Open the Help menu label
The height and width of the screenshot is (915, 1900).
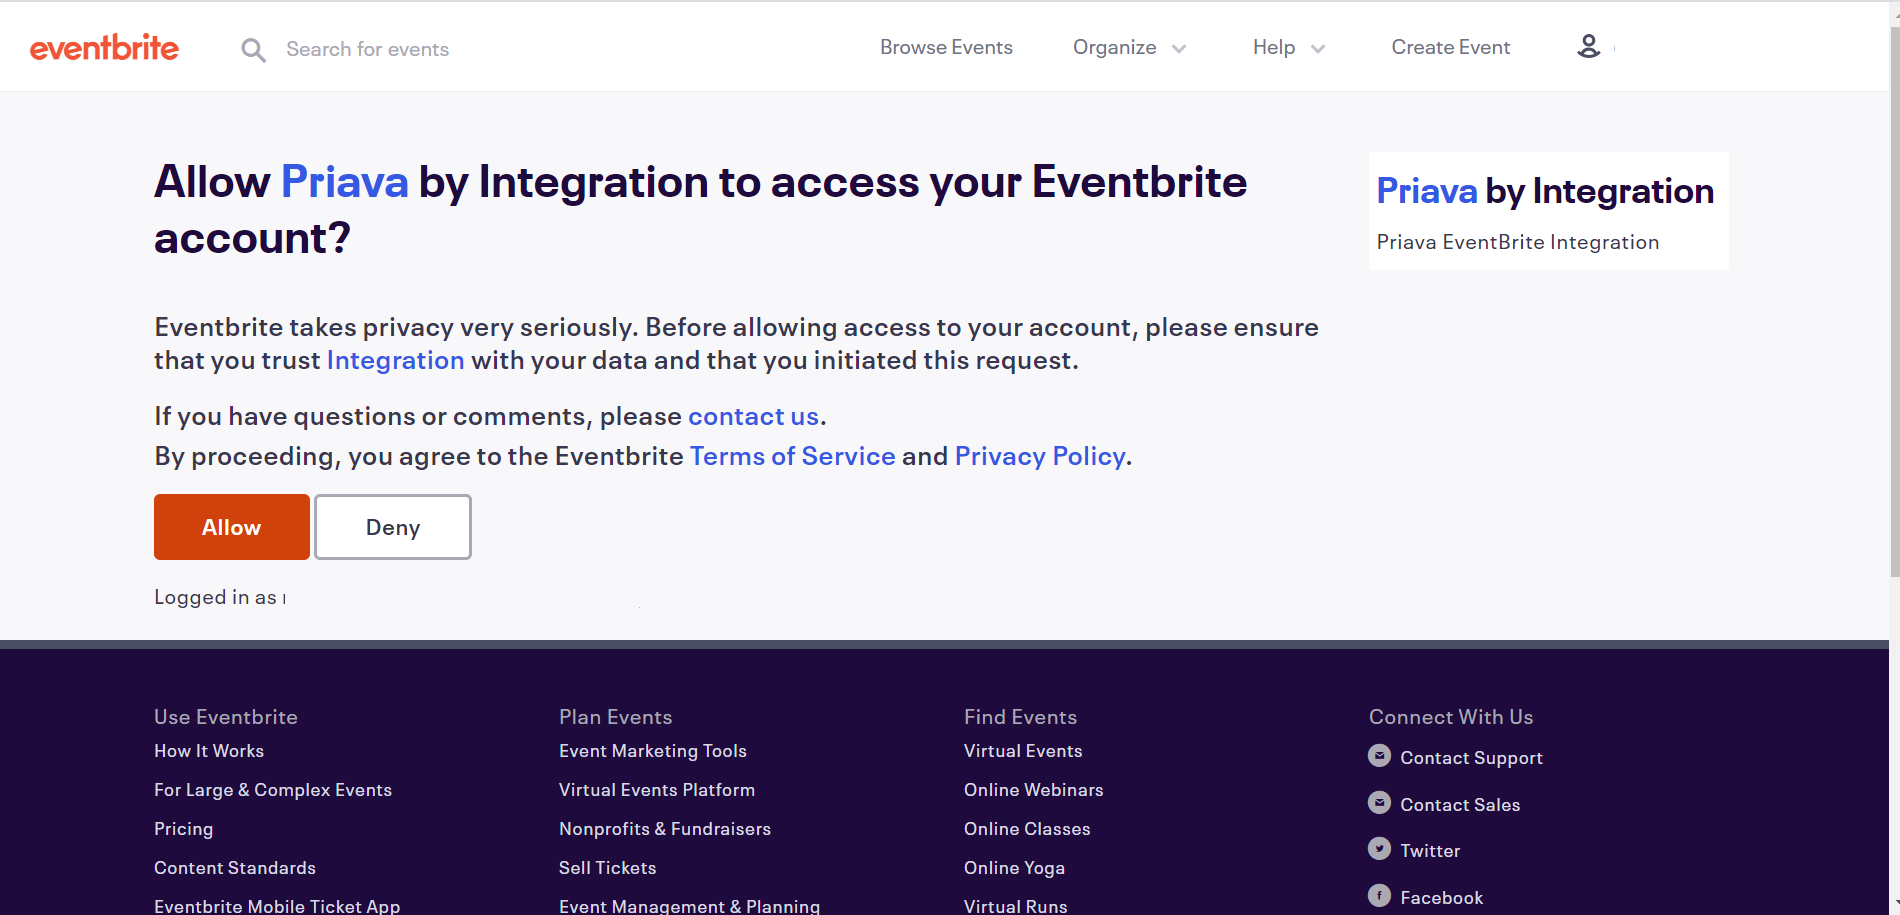point(1273,47)
